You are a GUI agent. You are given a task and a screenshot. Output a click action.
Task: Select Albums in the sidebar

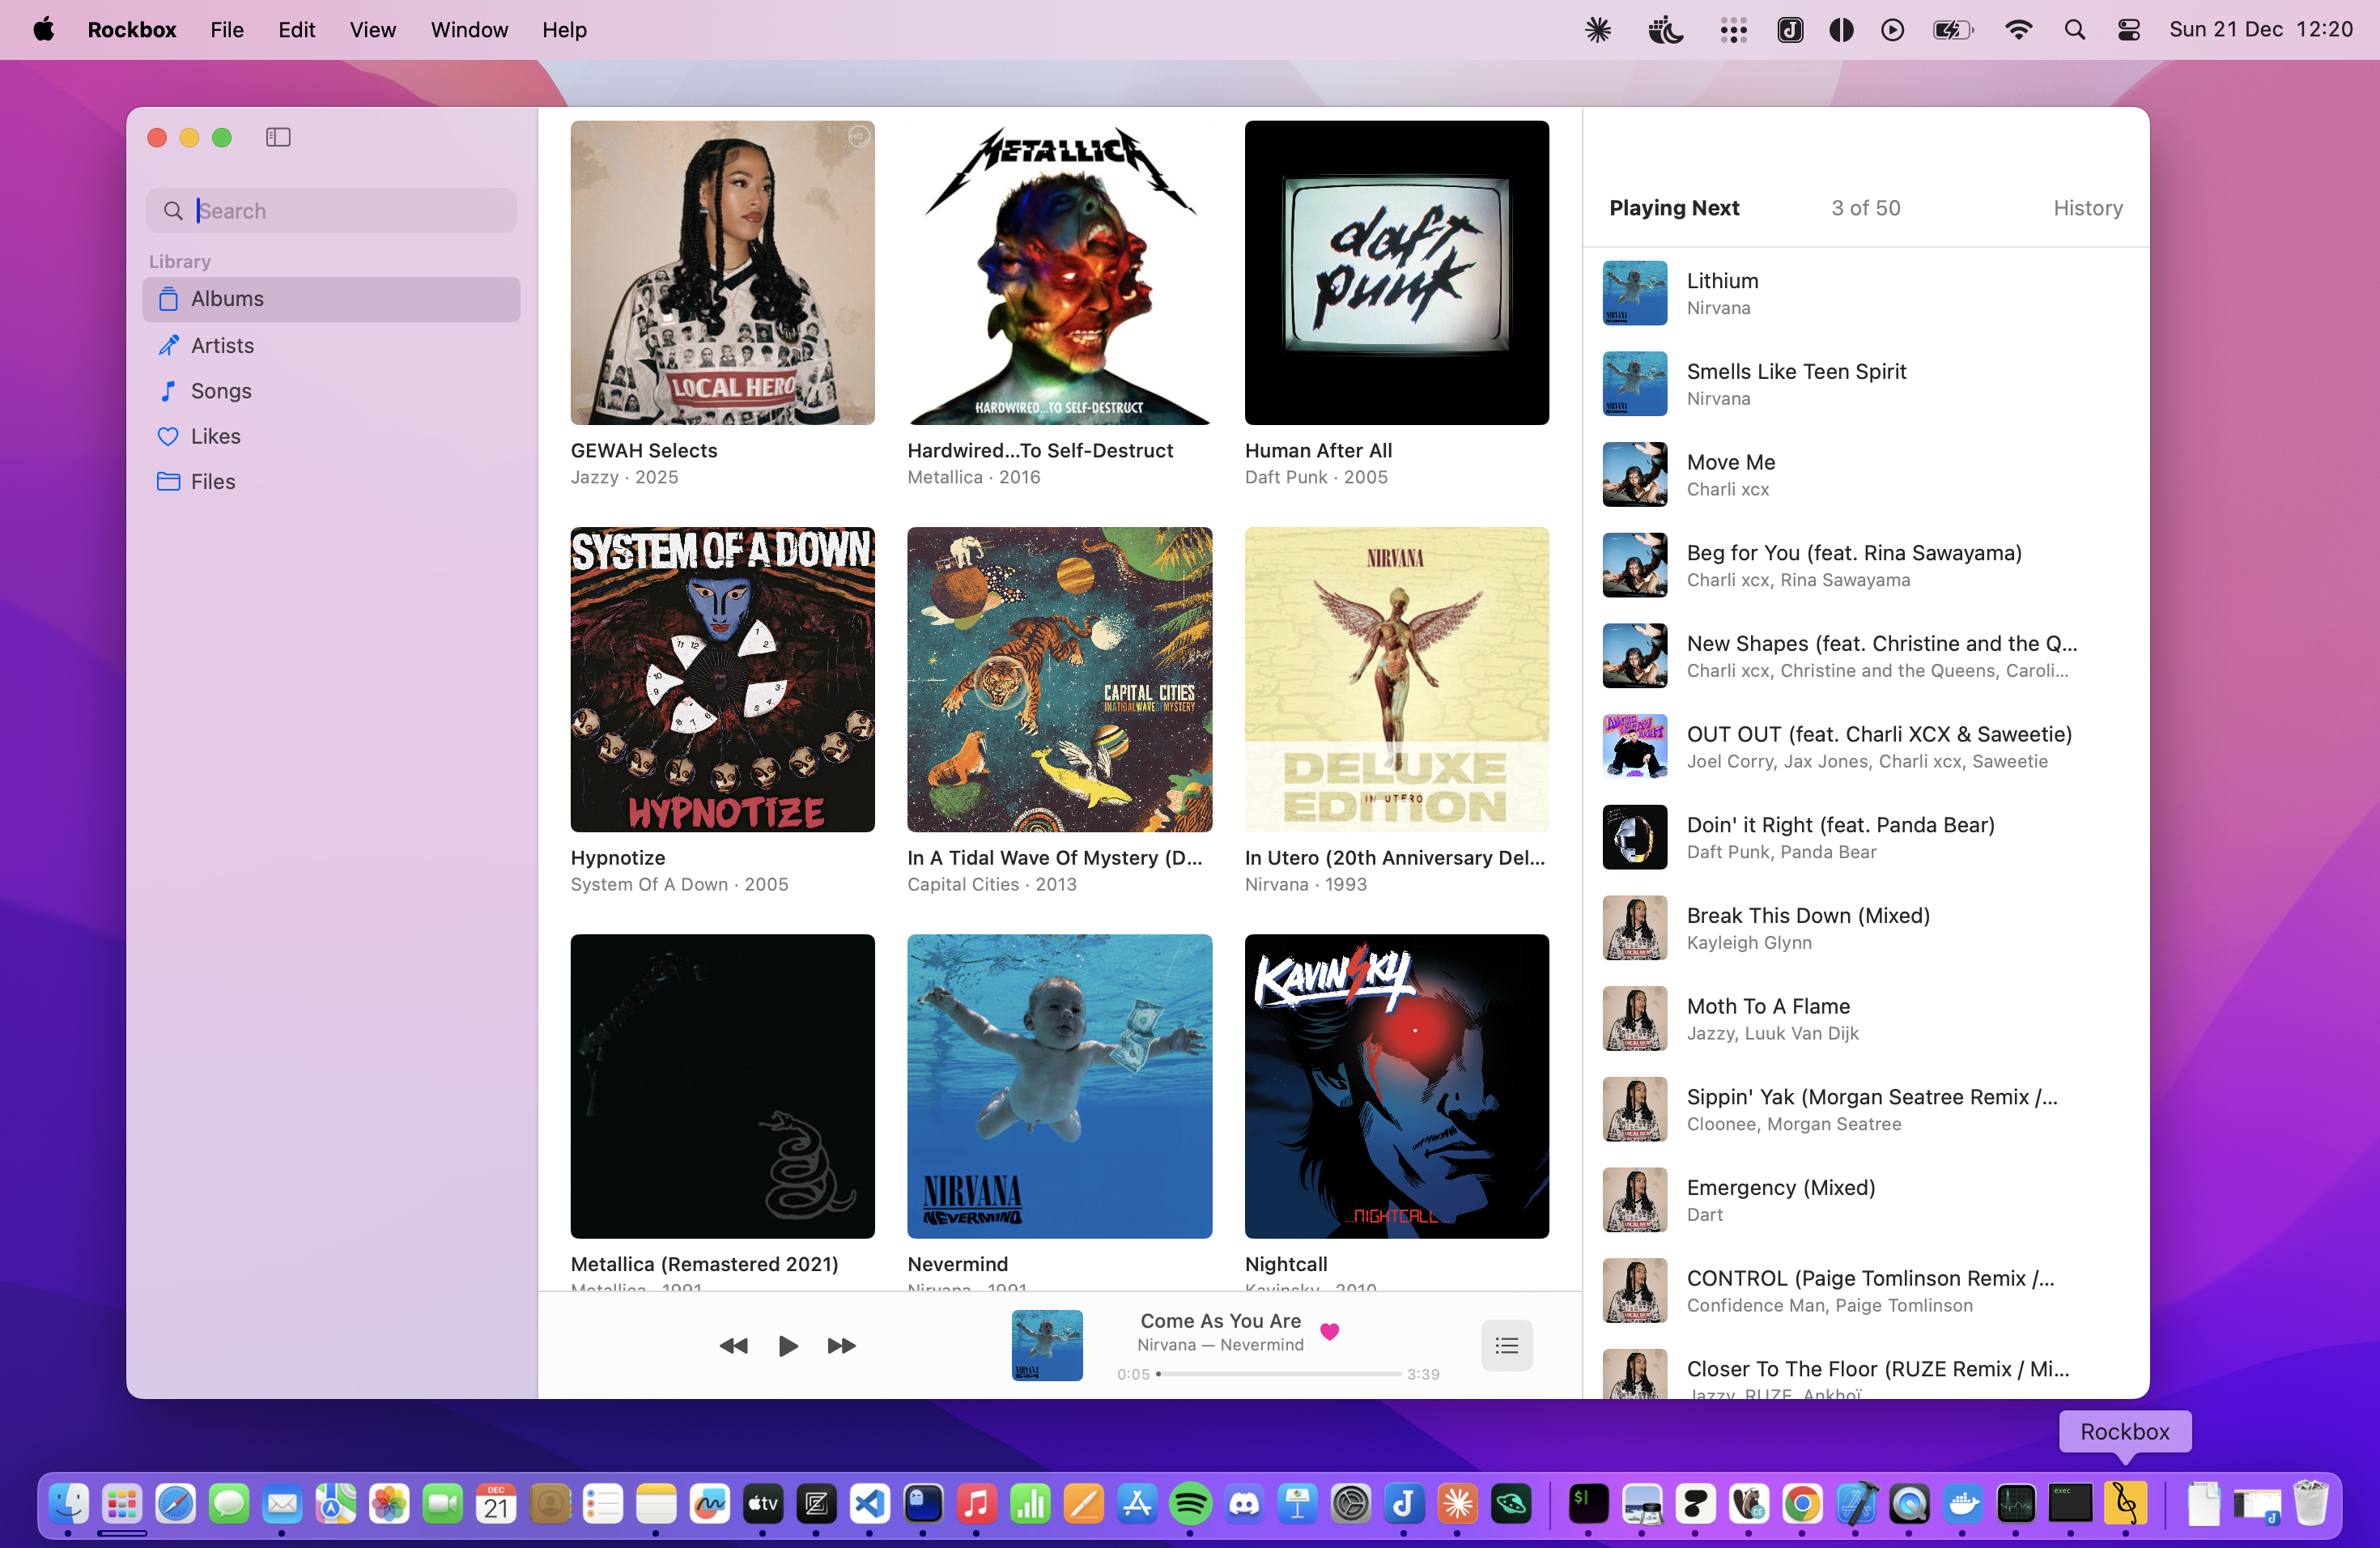[227, 299]
